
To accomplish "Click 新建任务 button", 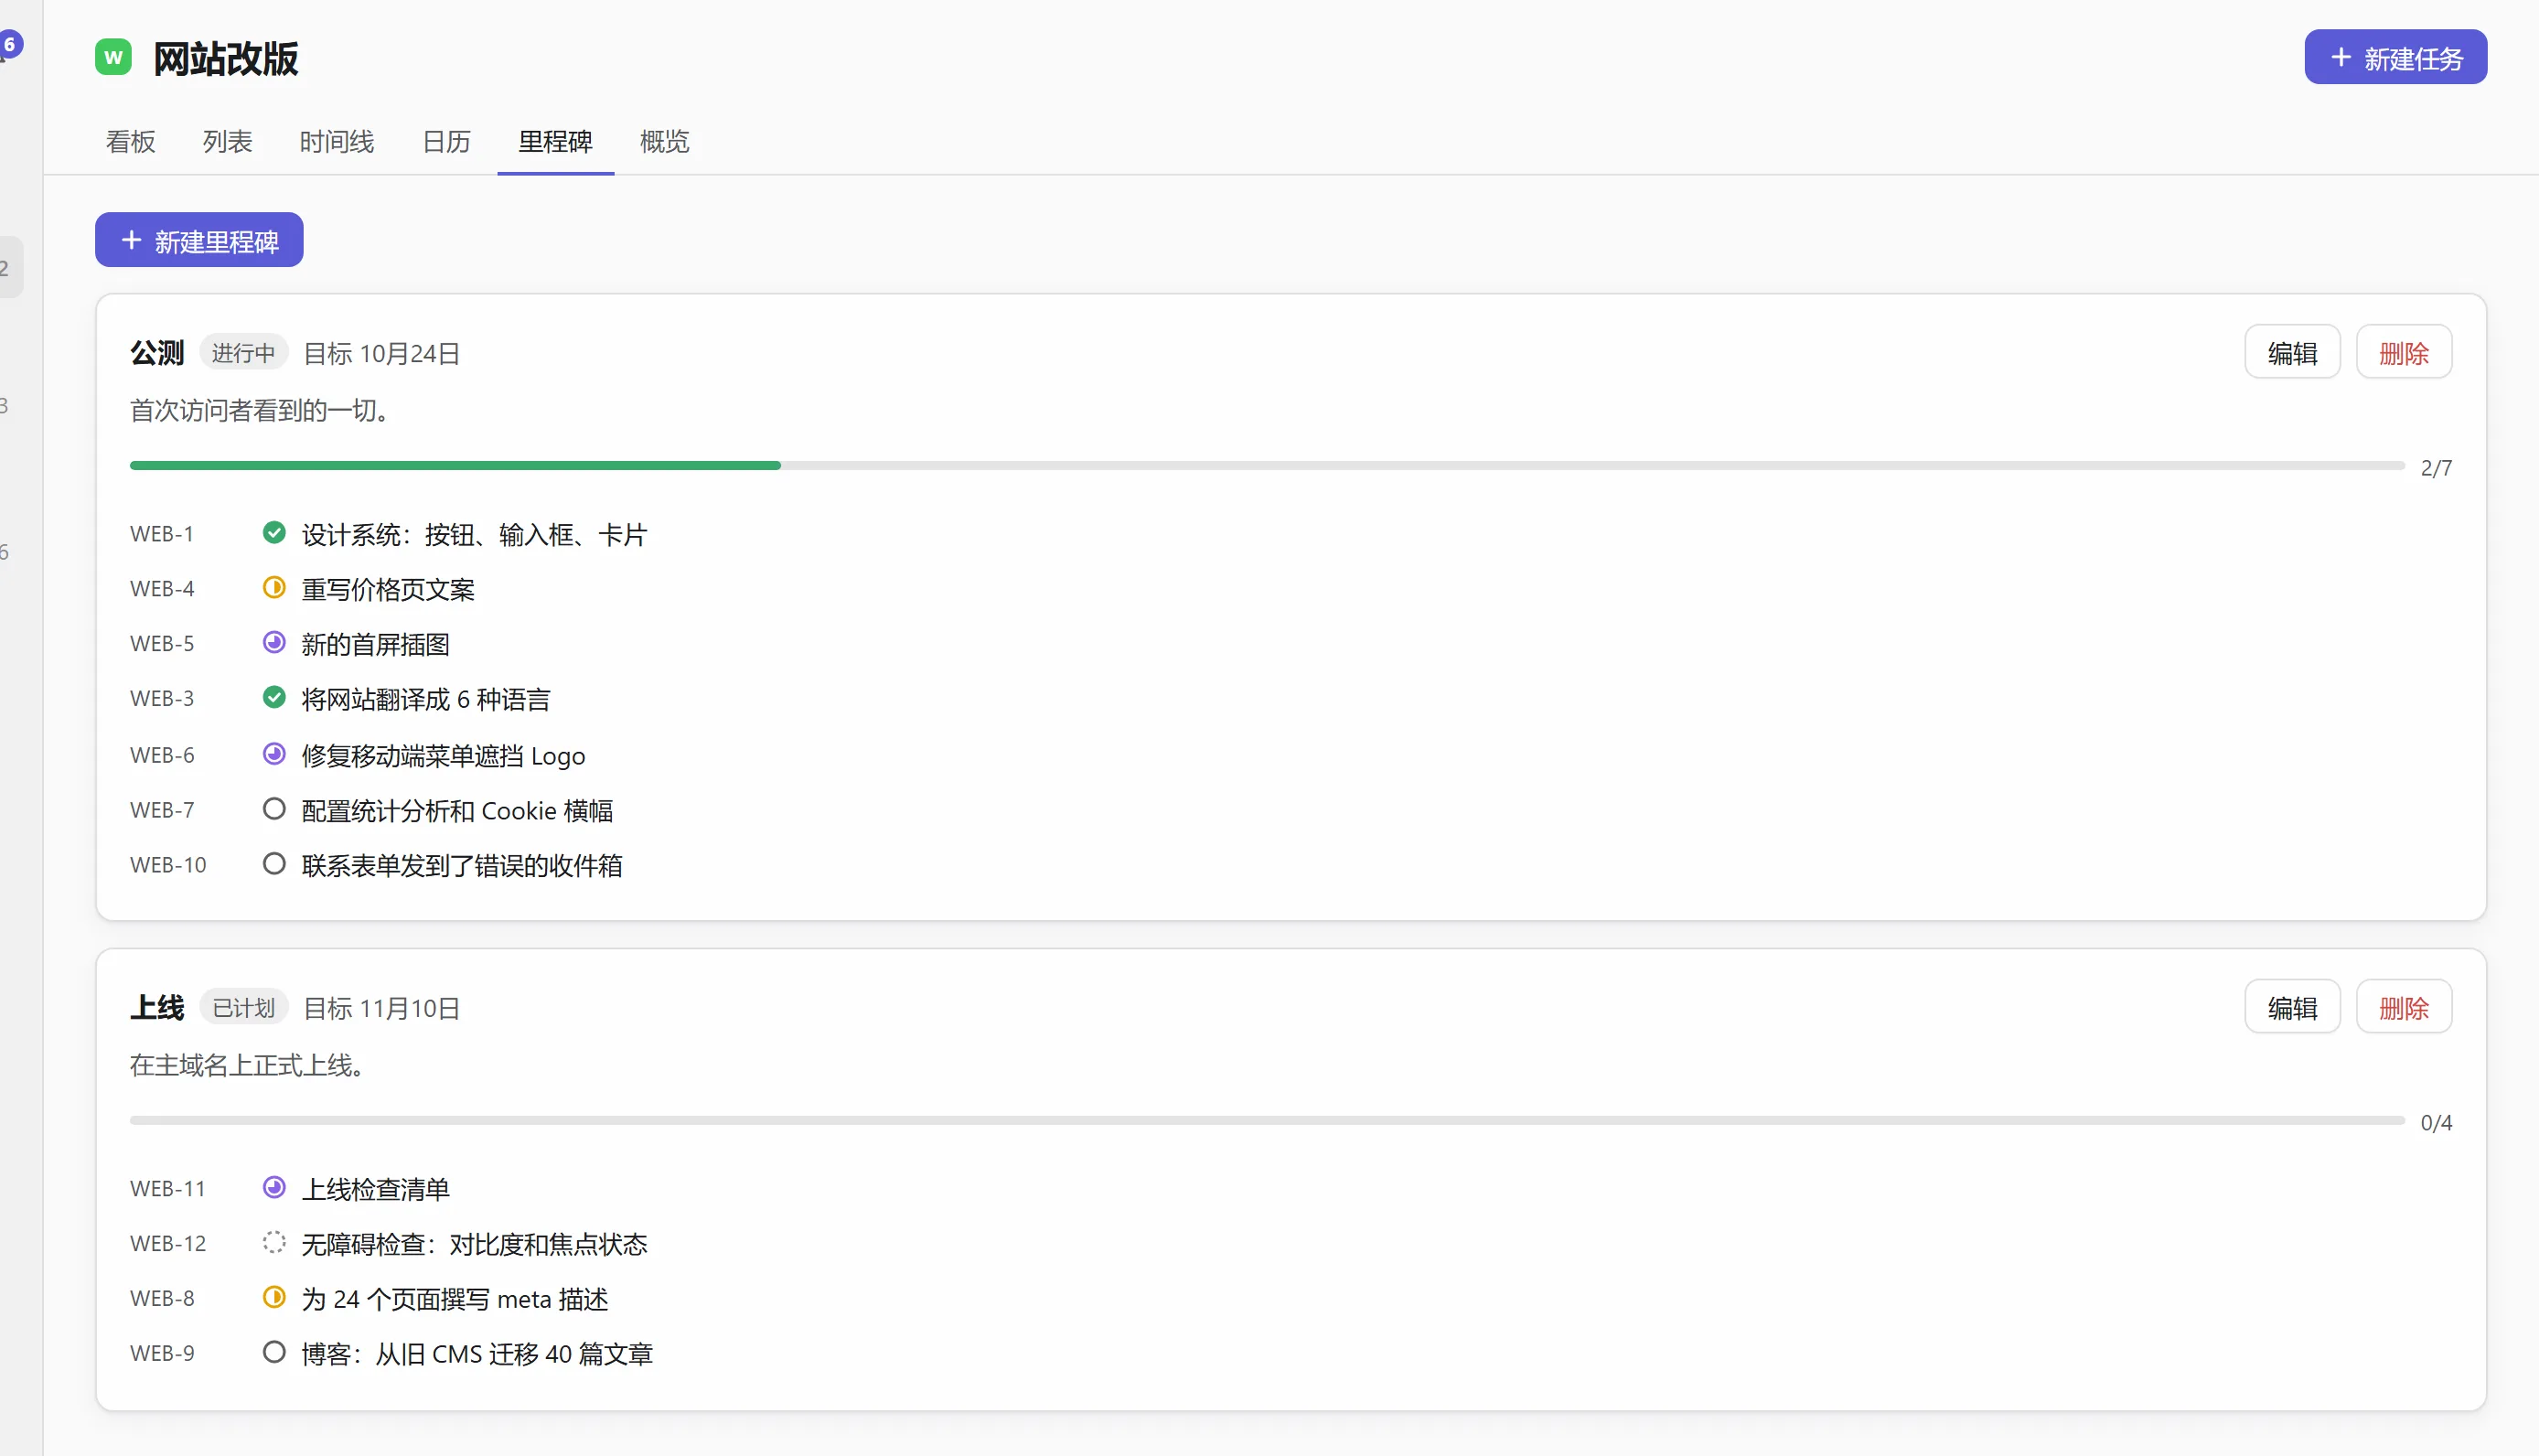I will (2395, 58).
